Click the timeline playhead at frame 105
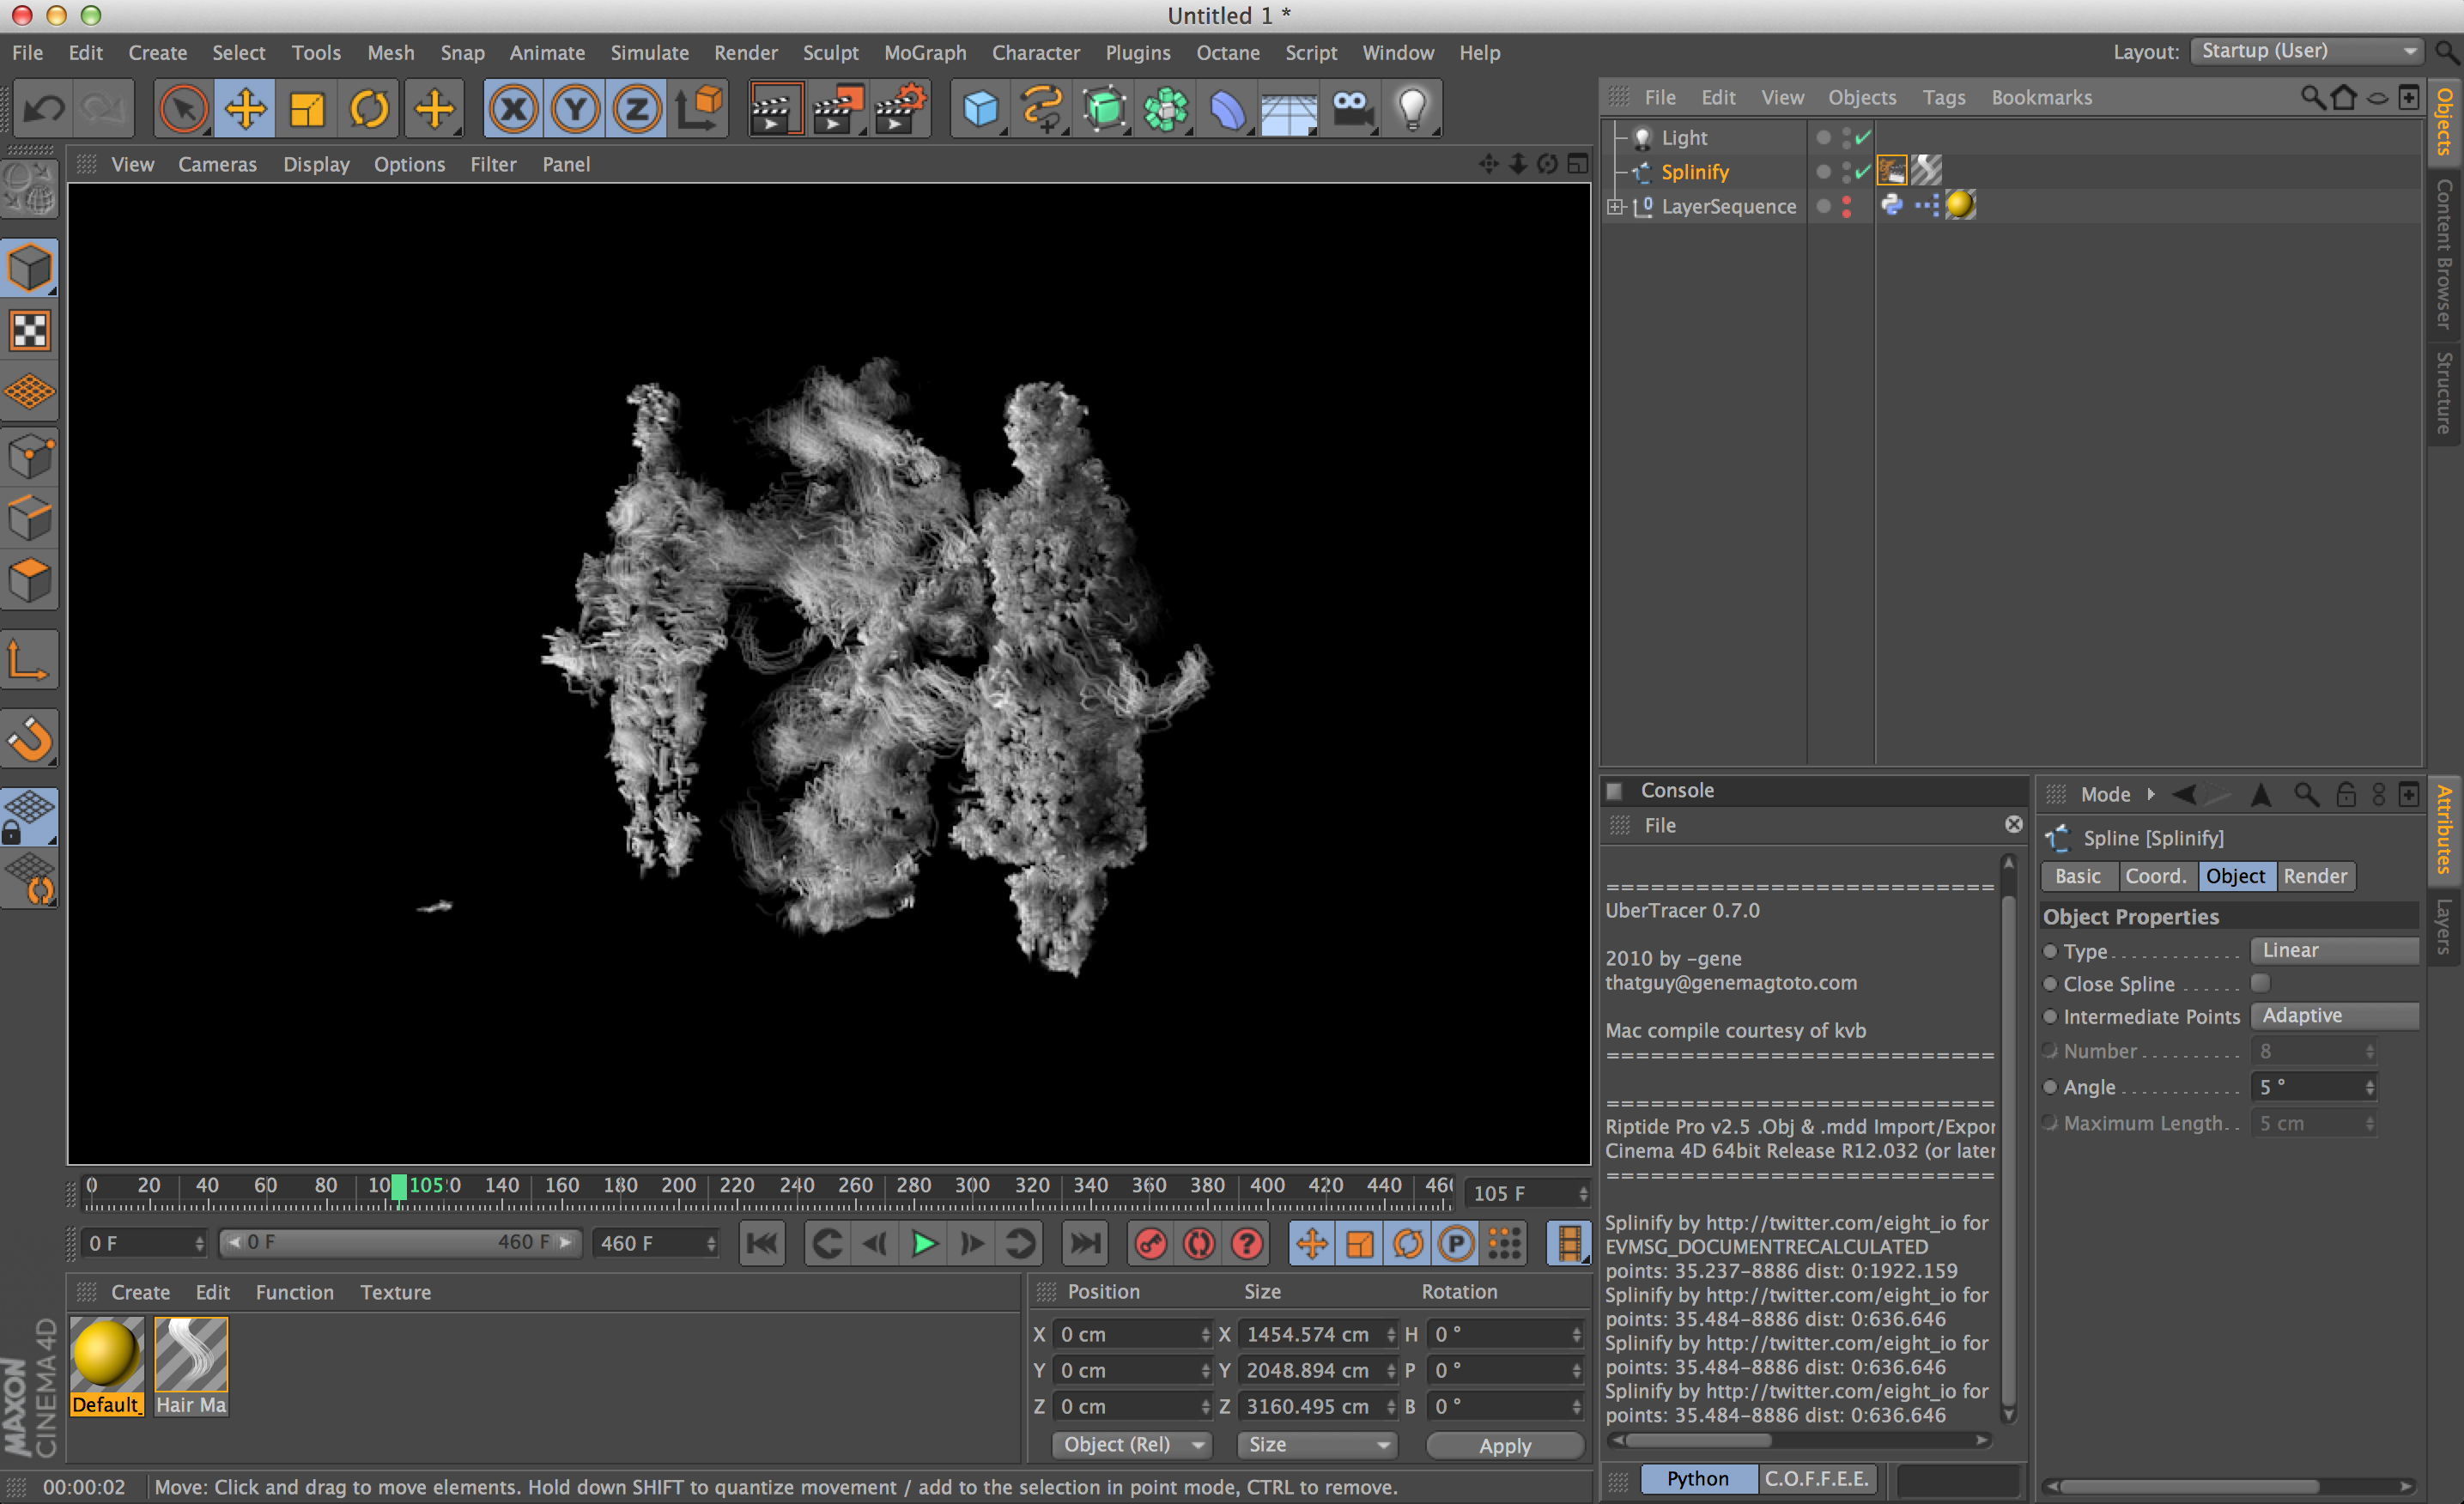Viewport: 2464px width, 1504px height. point(399,1187)
